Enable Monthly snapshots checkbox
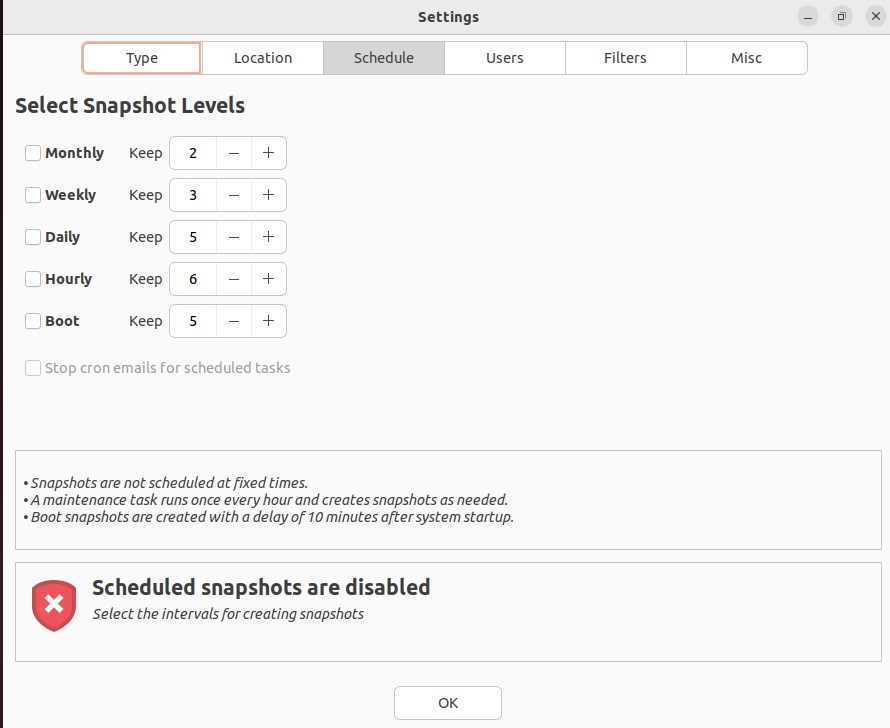 click(33, 153)
